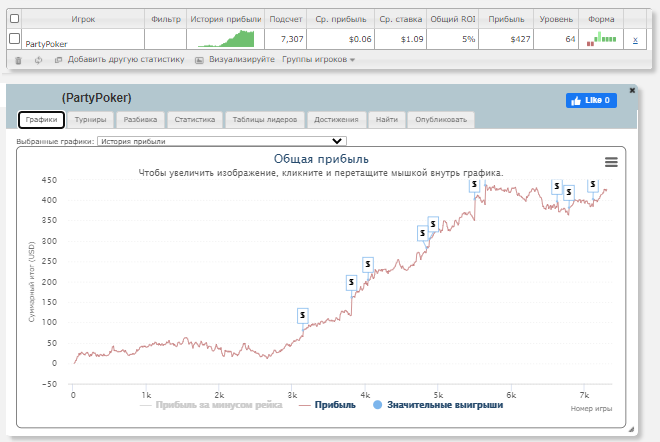Close the PartyPoker graph panel
660x442 pixels.
tap(632, 90)
